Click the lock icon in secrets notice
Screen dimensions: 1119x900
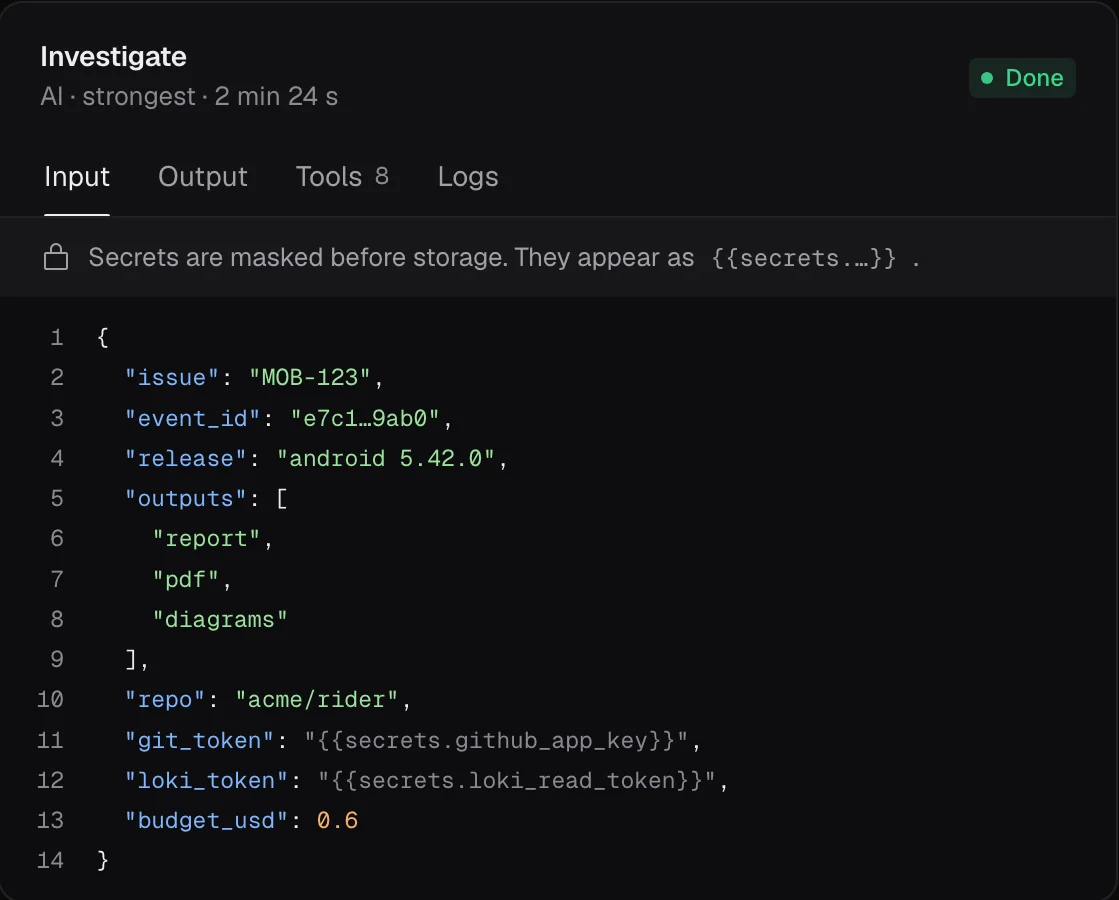[56, 257]
